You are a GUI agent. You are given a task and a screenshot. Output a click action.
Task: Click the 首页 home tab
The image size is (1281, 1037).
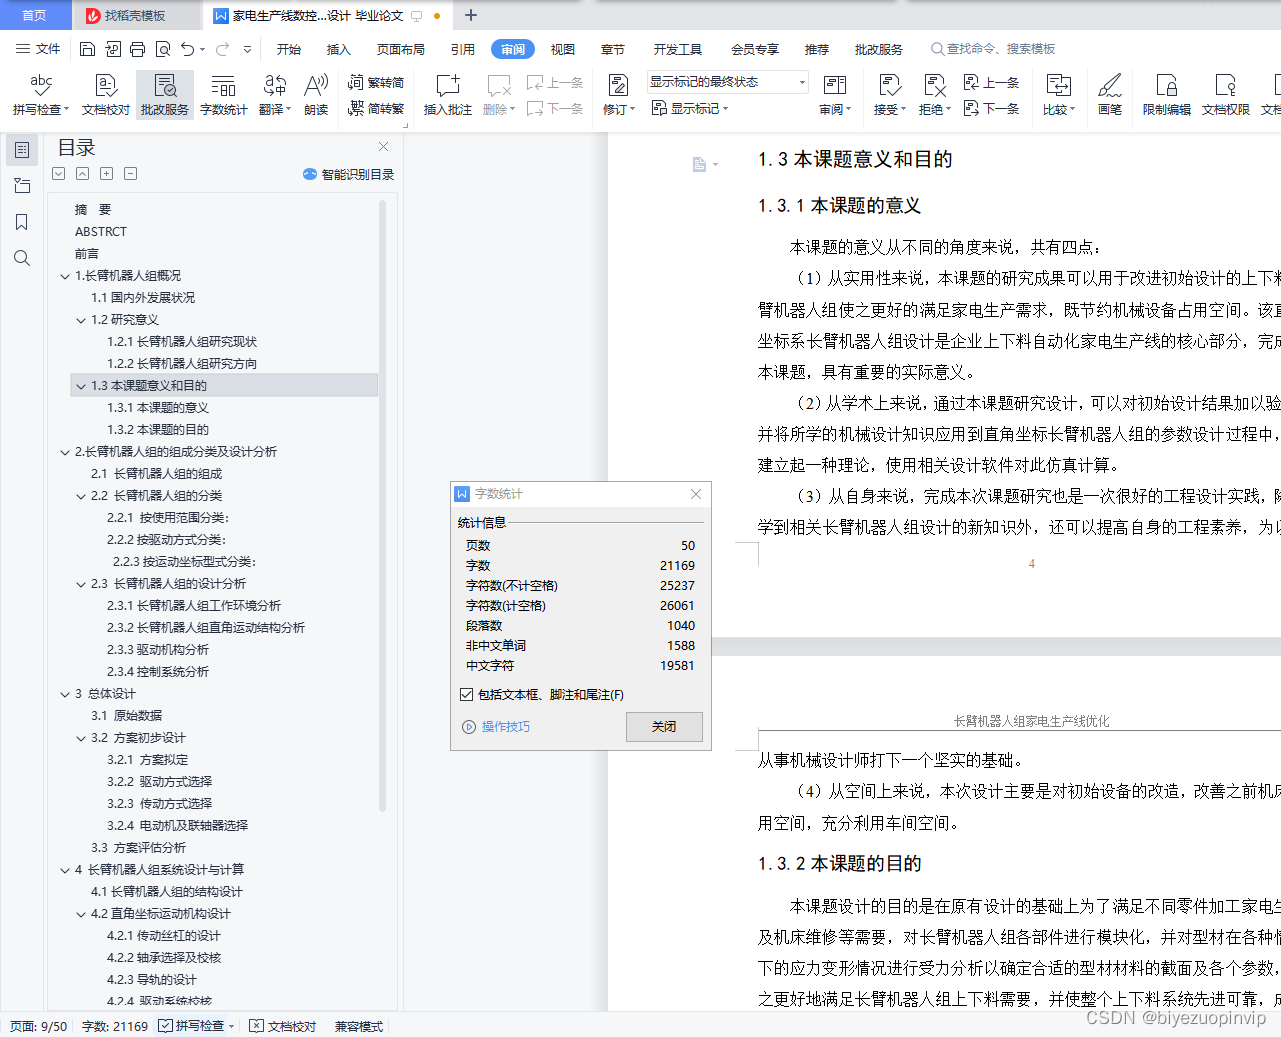click(35, 15)
